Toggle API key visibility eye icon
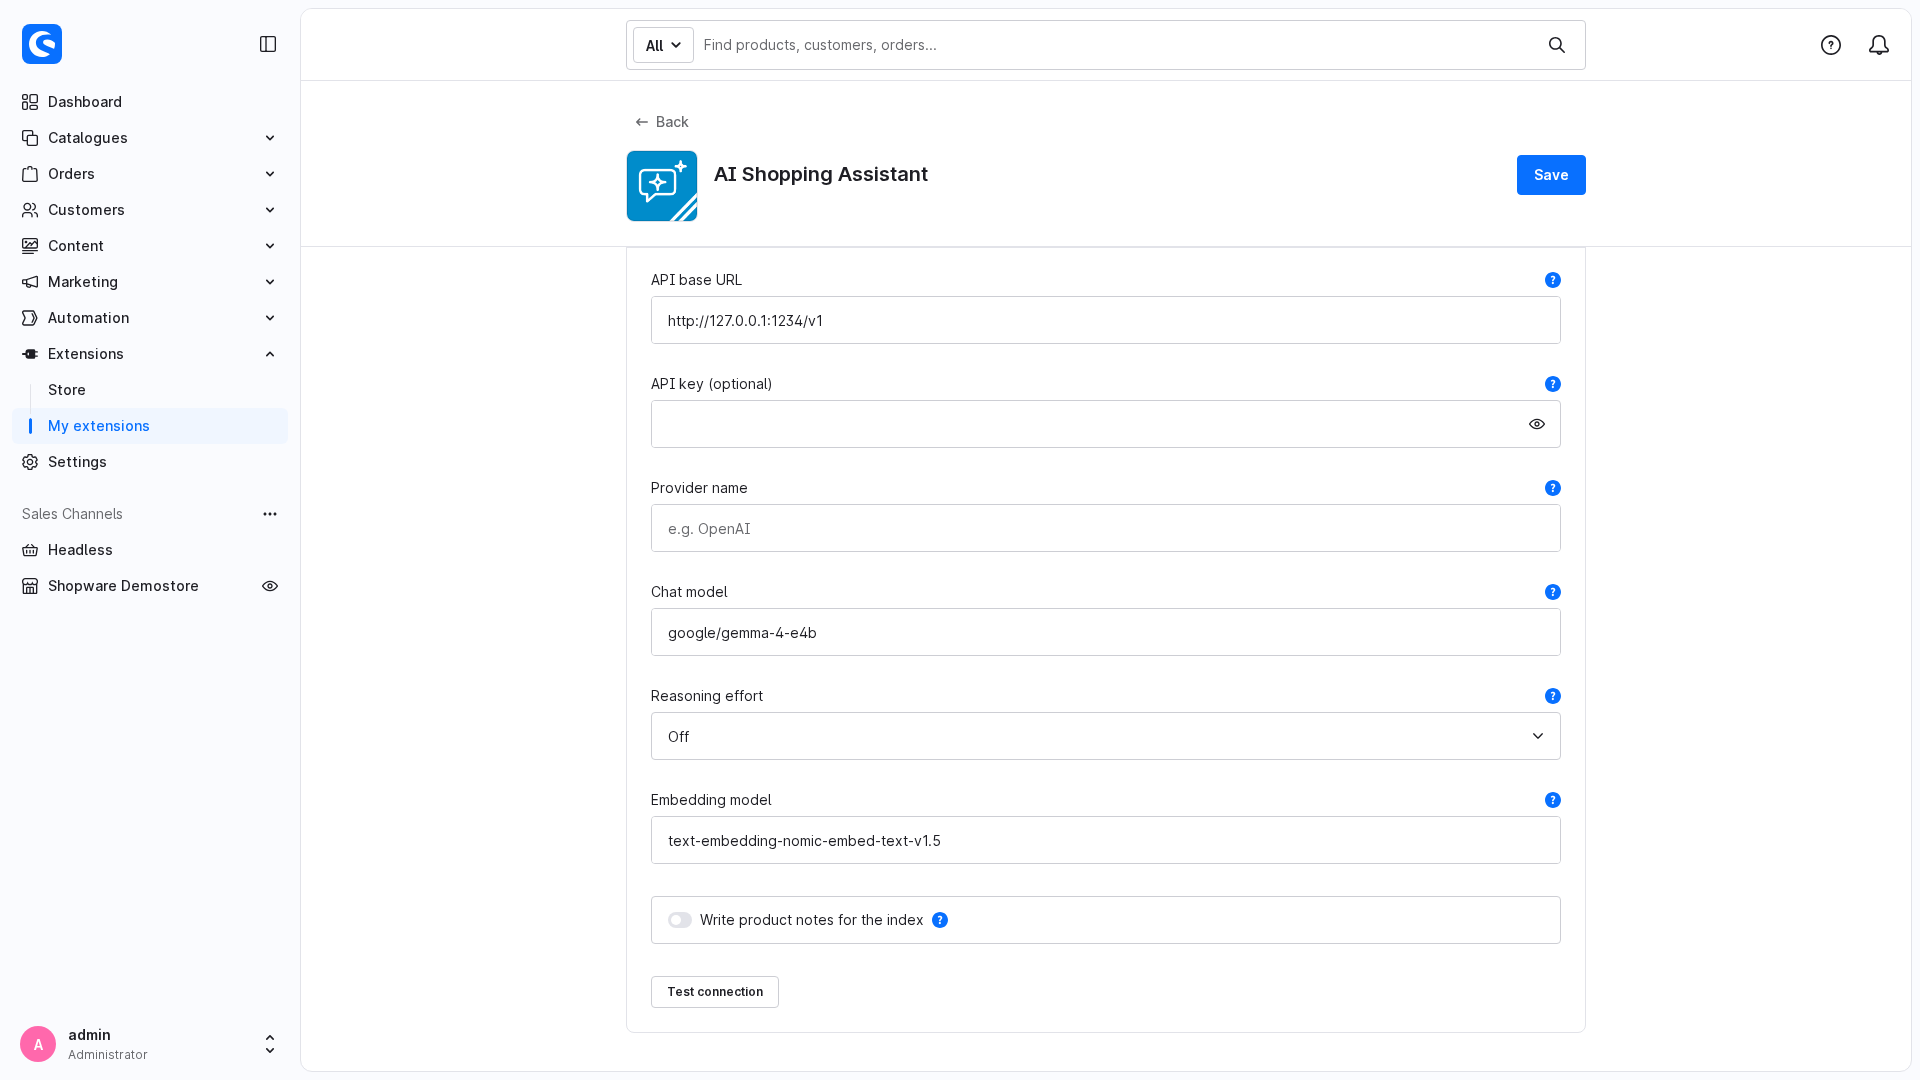The height and width of the screenshot is (1080, 1920). pyautogui.click(x=1537, y=424)
